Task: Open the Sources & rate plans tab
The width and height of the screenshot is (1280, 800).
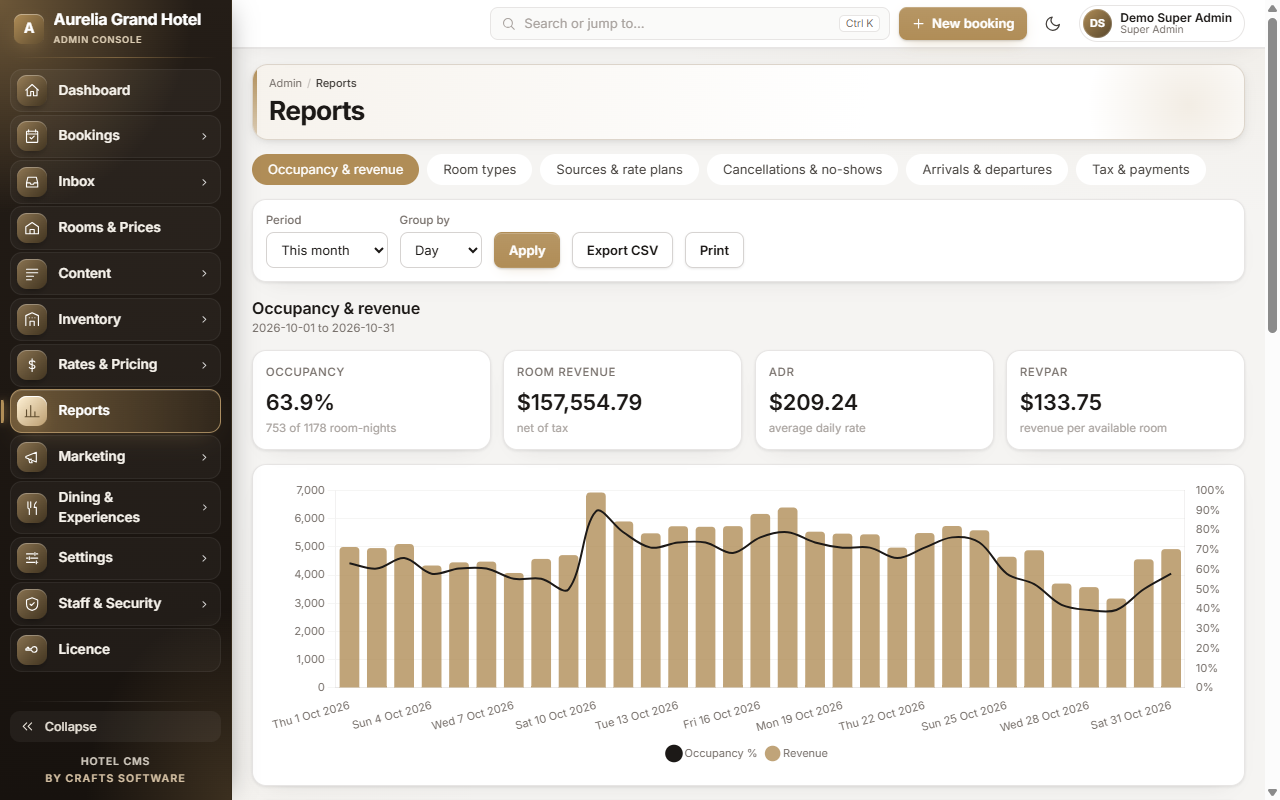Action: click(x=620, y=170)
